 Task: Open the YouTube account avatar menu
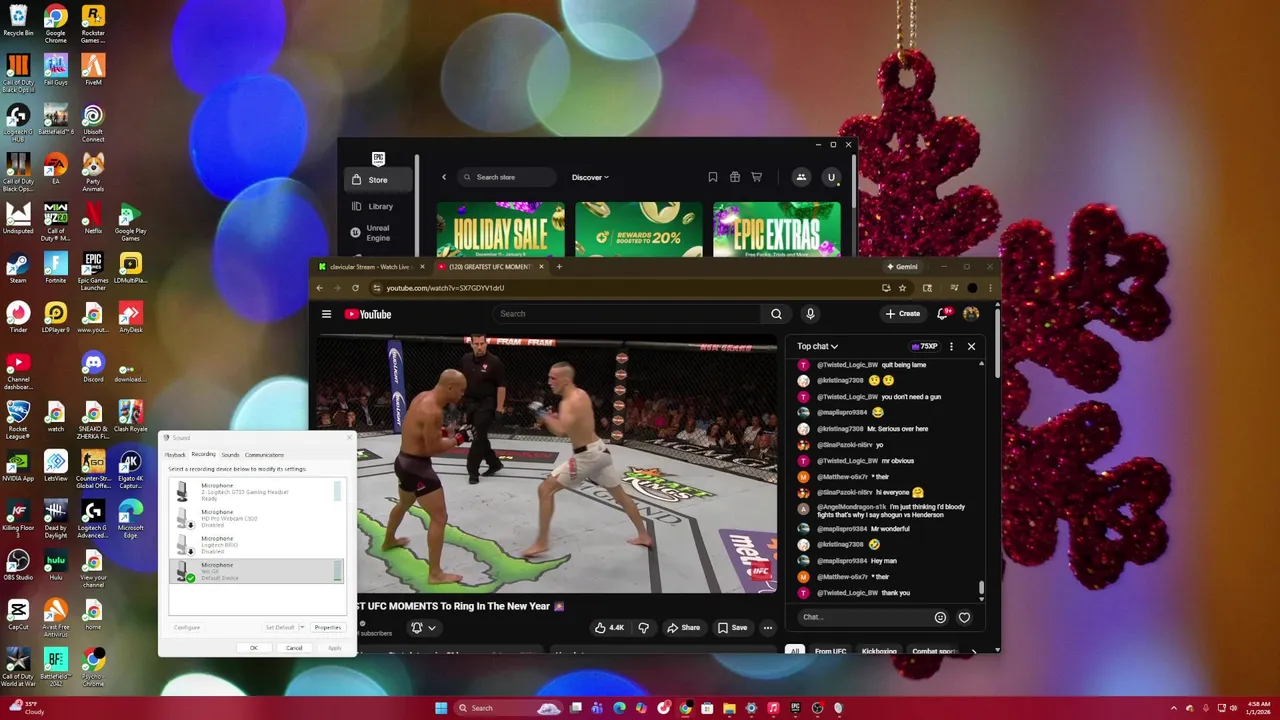click(x=971, y=314)
